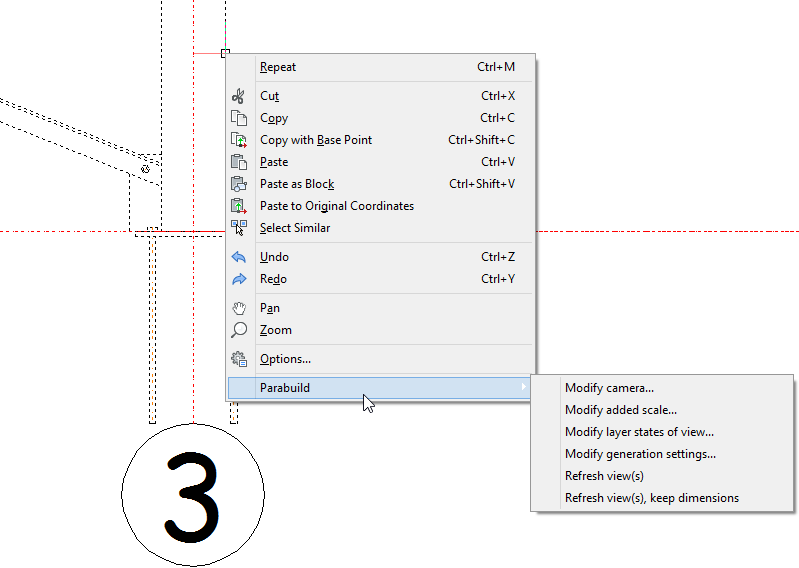The image size is (799, 568).
Task: Click the Copy pages icon
Action: (x=238, y=118)
